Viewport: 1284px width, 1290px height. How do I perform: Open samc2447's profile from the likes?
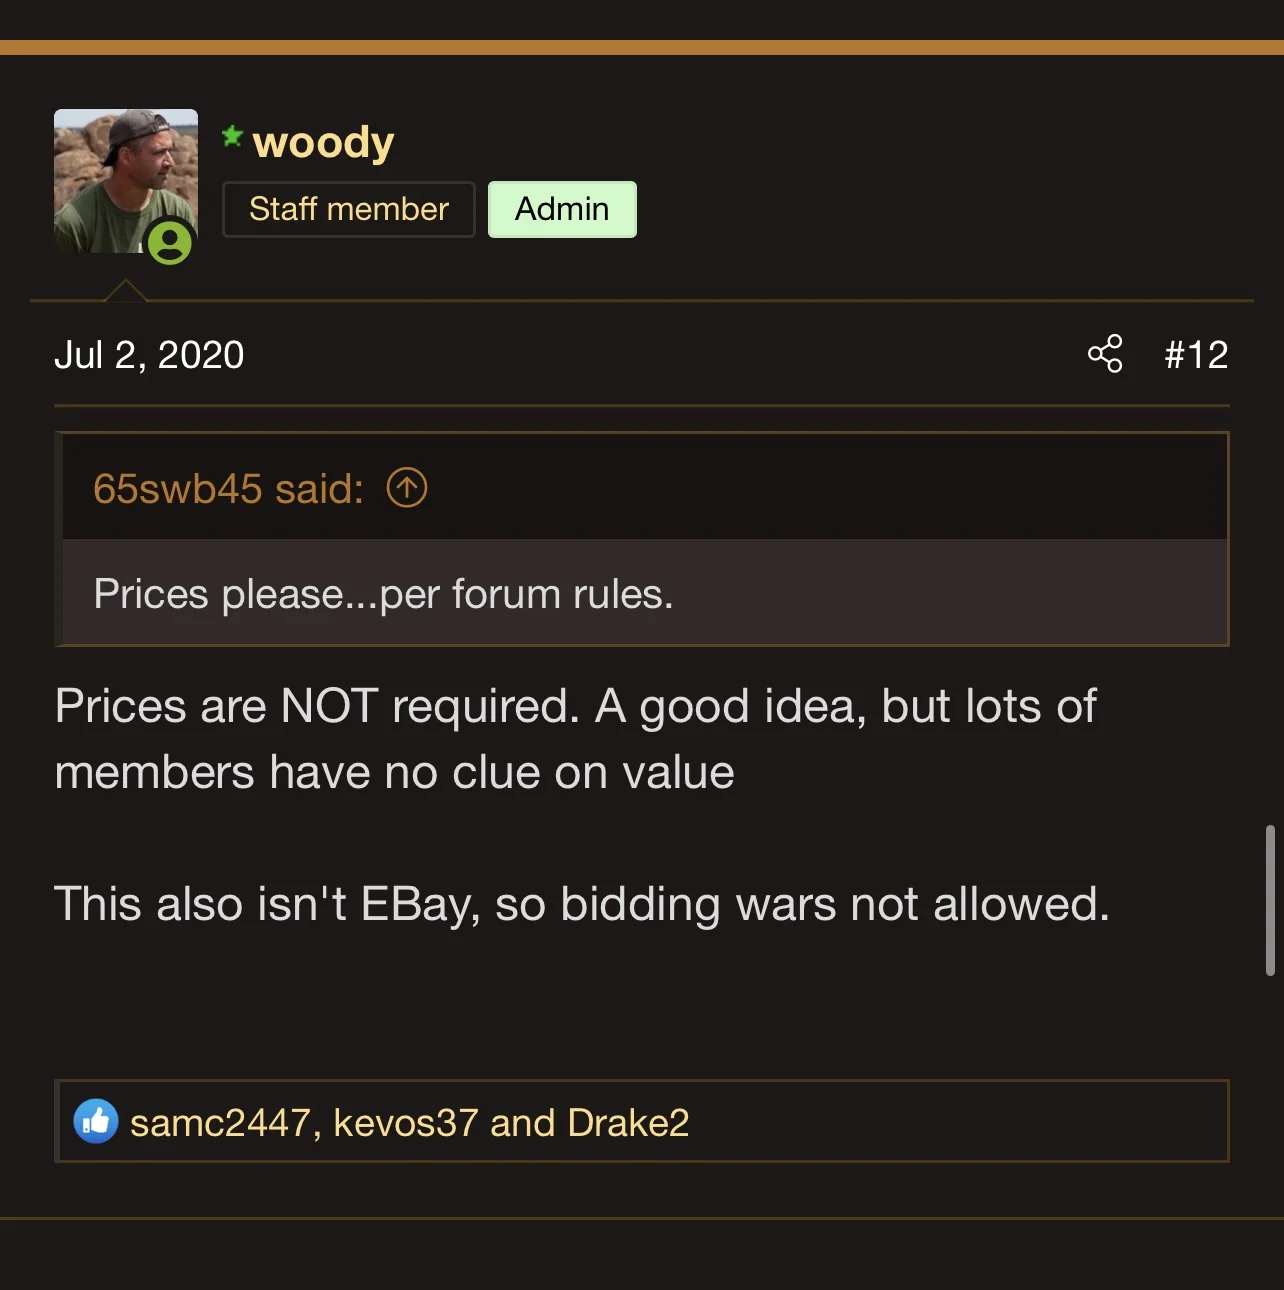pyautogui.click(x=220, y=1123)
